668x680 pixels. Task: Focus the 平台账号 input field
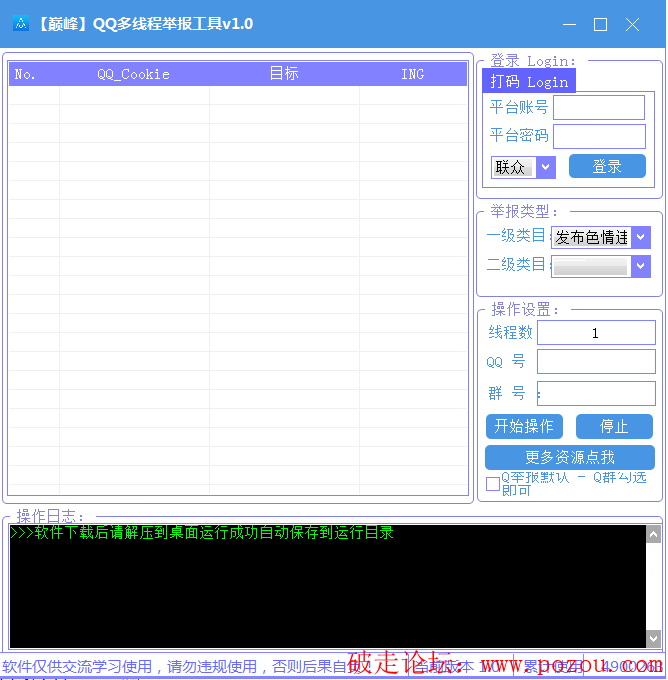(x=600, y=108)
